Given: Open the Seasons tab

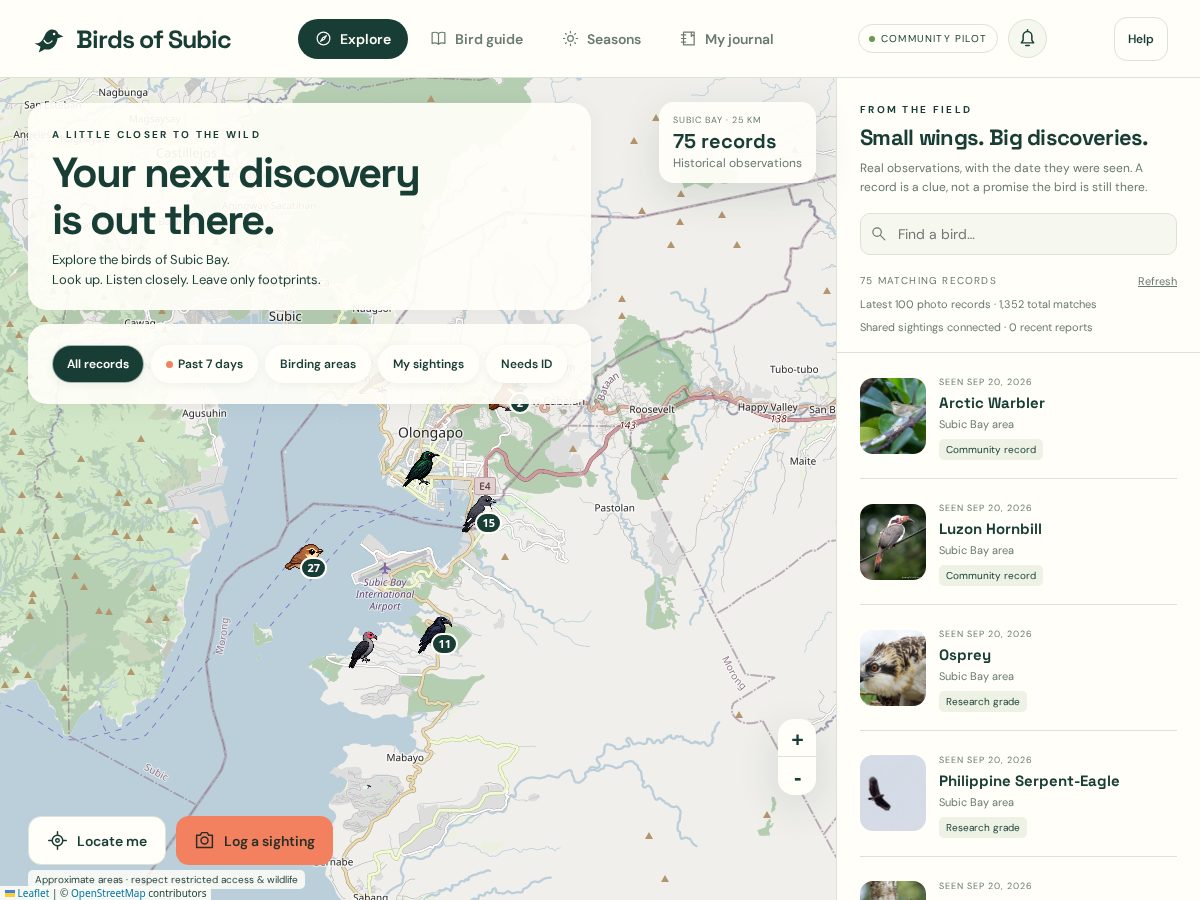Looking at the screenshot, I should pyautogui.click(x=602, y=39).
